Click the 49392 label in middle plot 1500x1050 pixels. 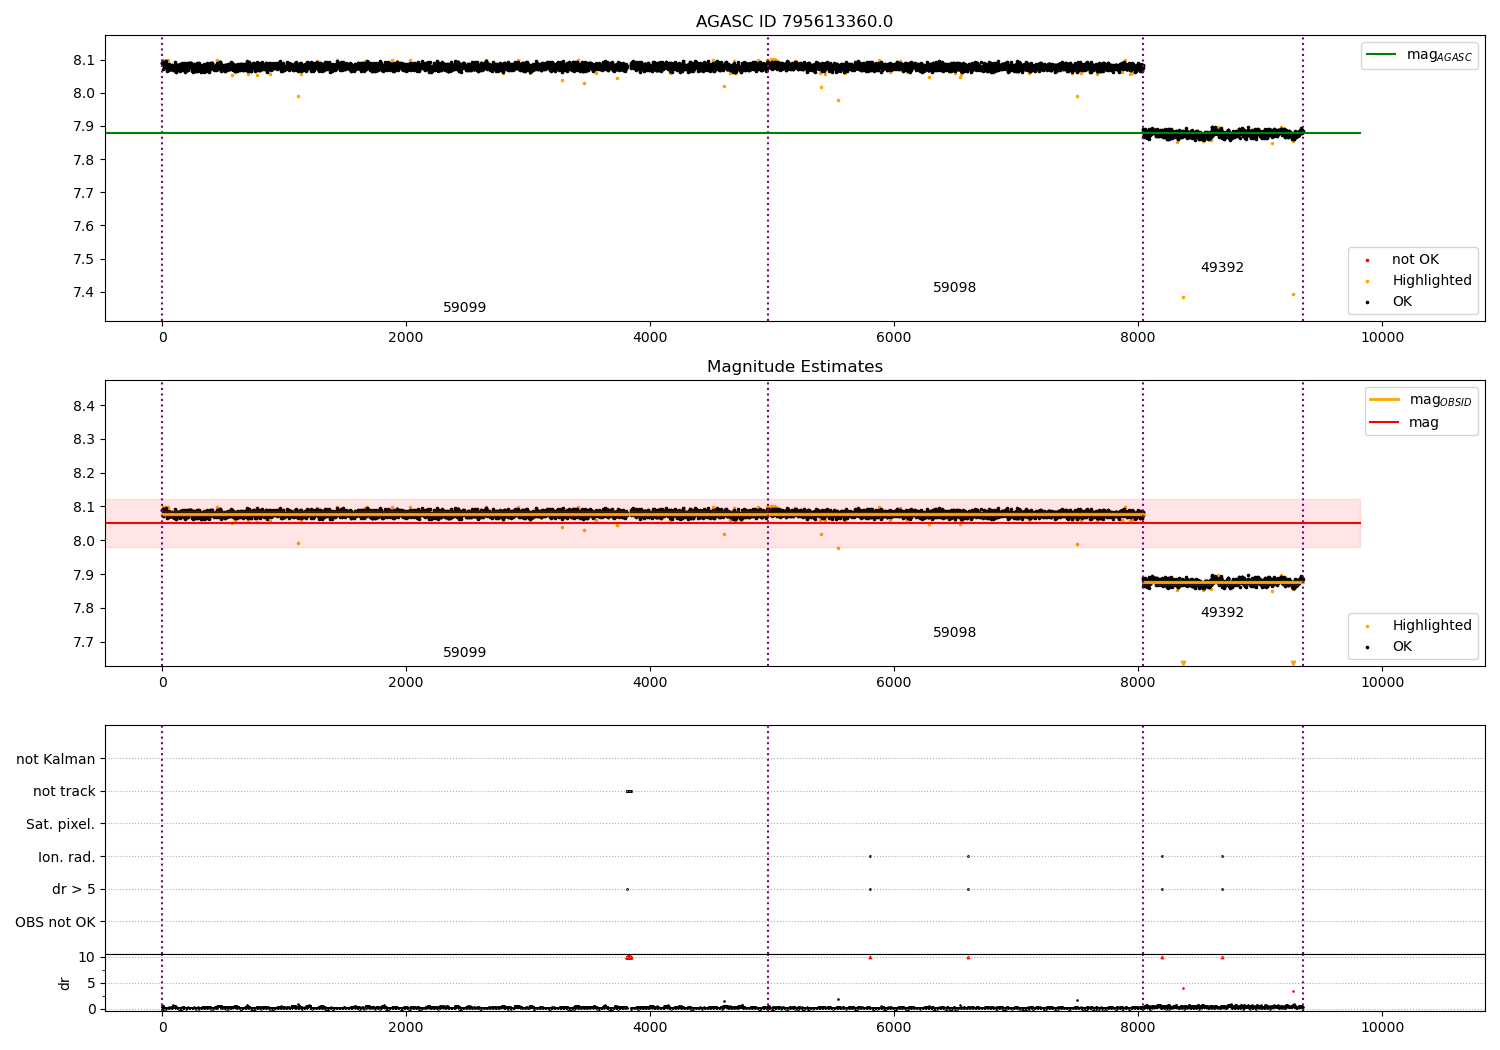[1222, 613]
